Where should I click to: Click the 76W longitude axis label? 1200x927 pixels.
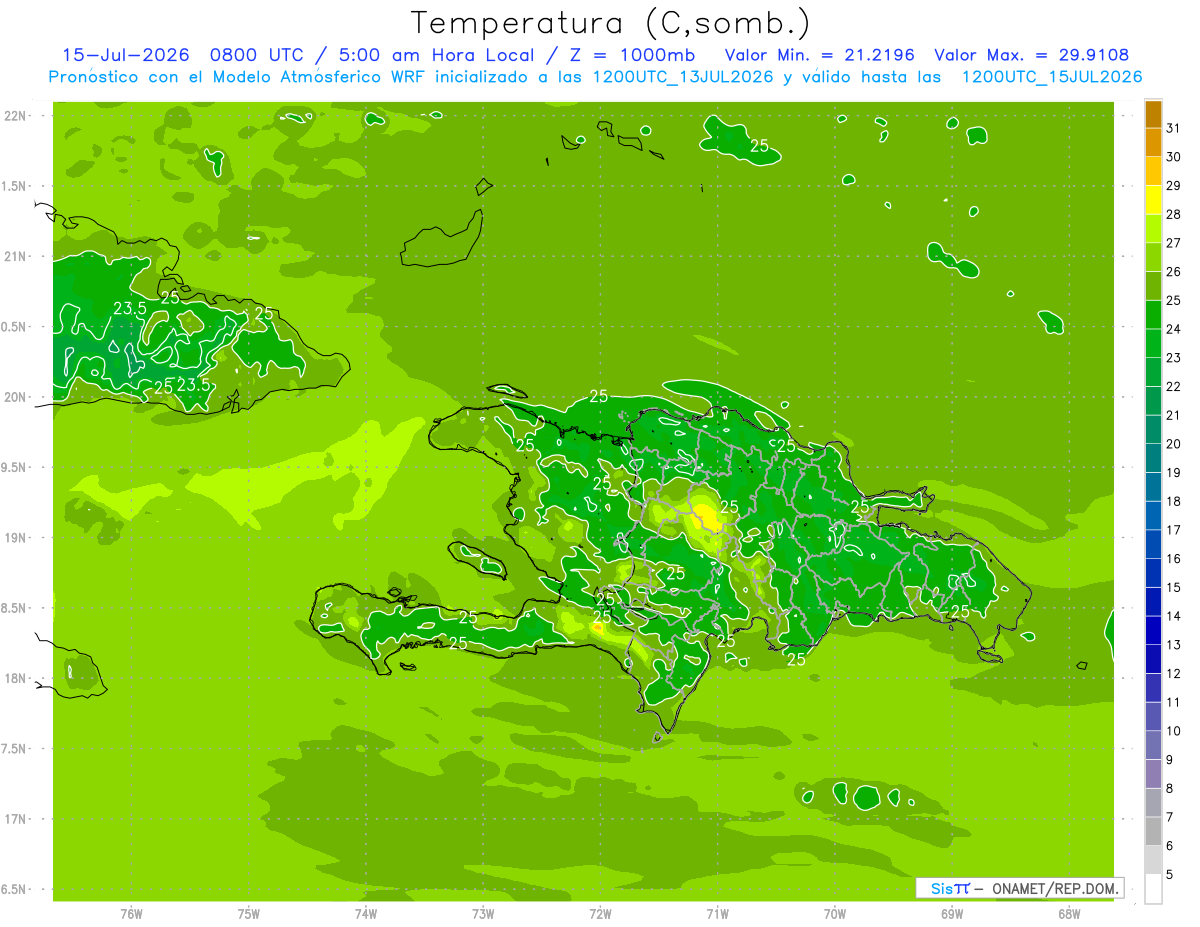pyautogui.click(x=131, y=914)
